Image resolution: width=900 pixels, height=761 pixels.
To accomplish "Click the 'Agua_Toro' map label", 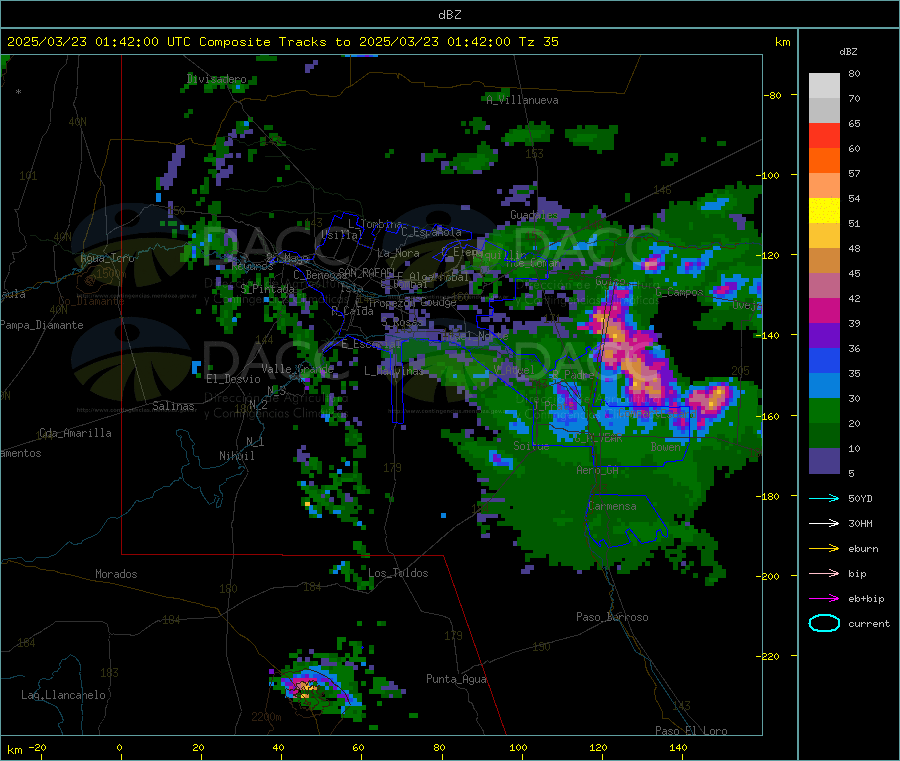I will 107,258.
